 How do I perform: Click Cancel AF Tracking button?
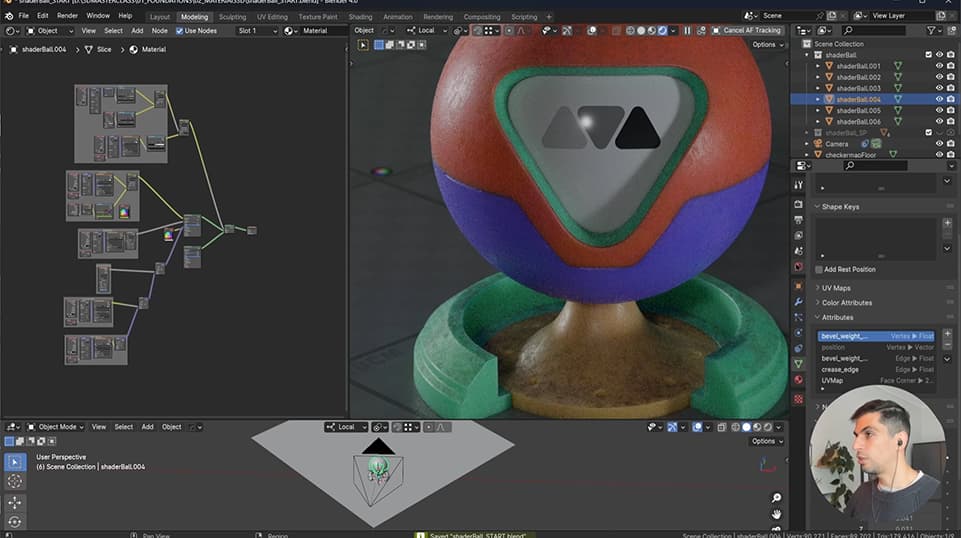(x=747, y=31)
